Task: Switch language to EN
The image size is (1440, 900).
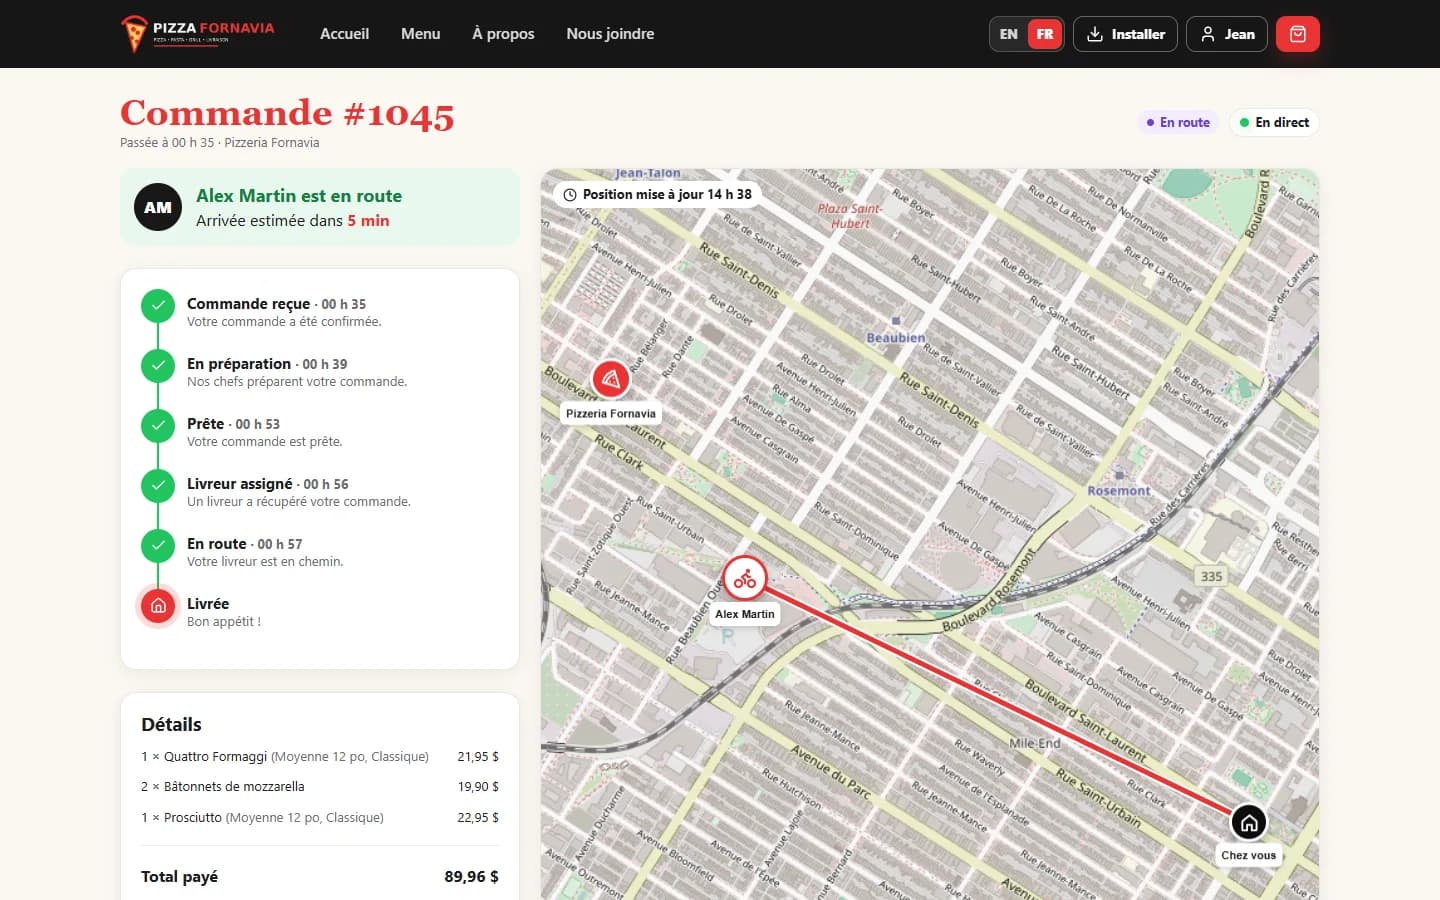Action: tap(1009, 34)
